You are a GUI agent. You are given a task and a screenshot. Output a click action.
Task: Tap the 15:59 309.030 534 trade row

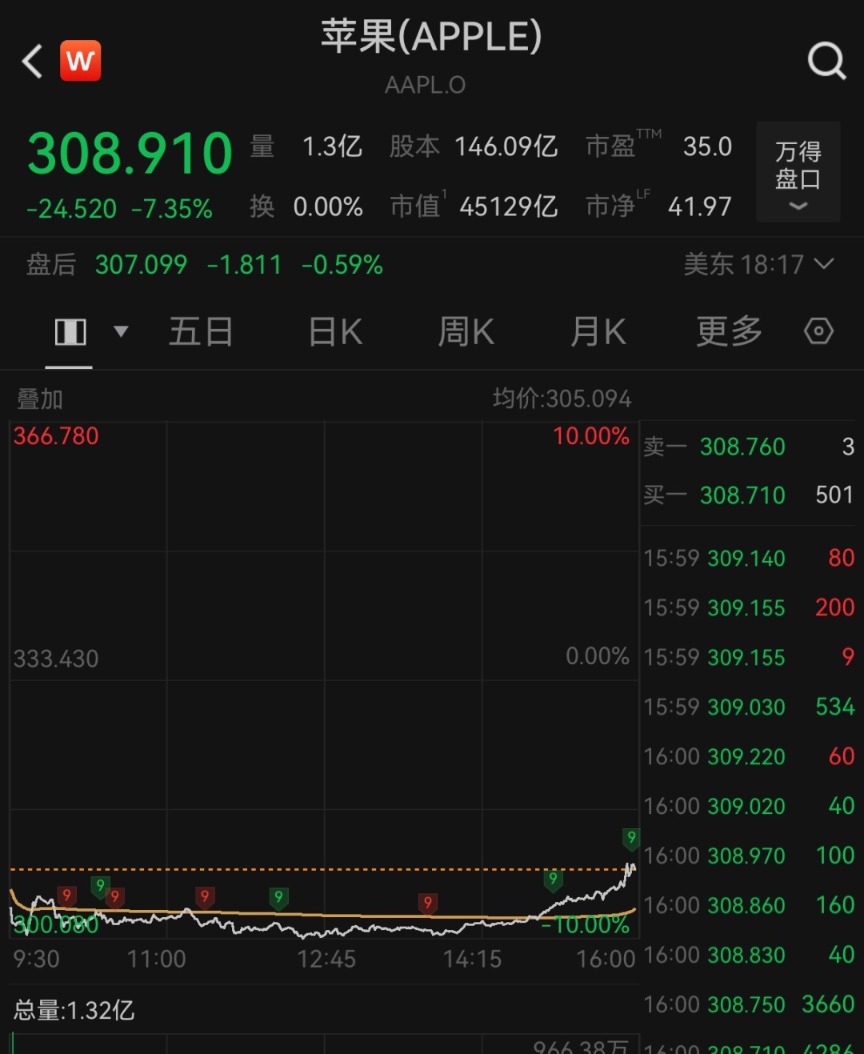[749, 706]
